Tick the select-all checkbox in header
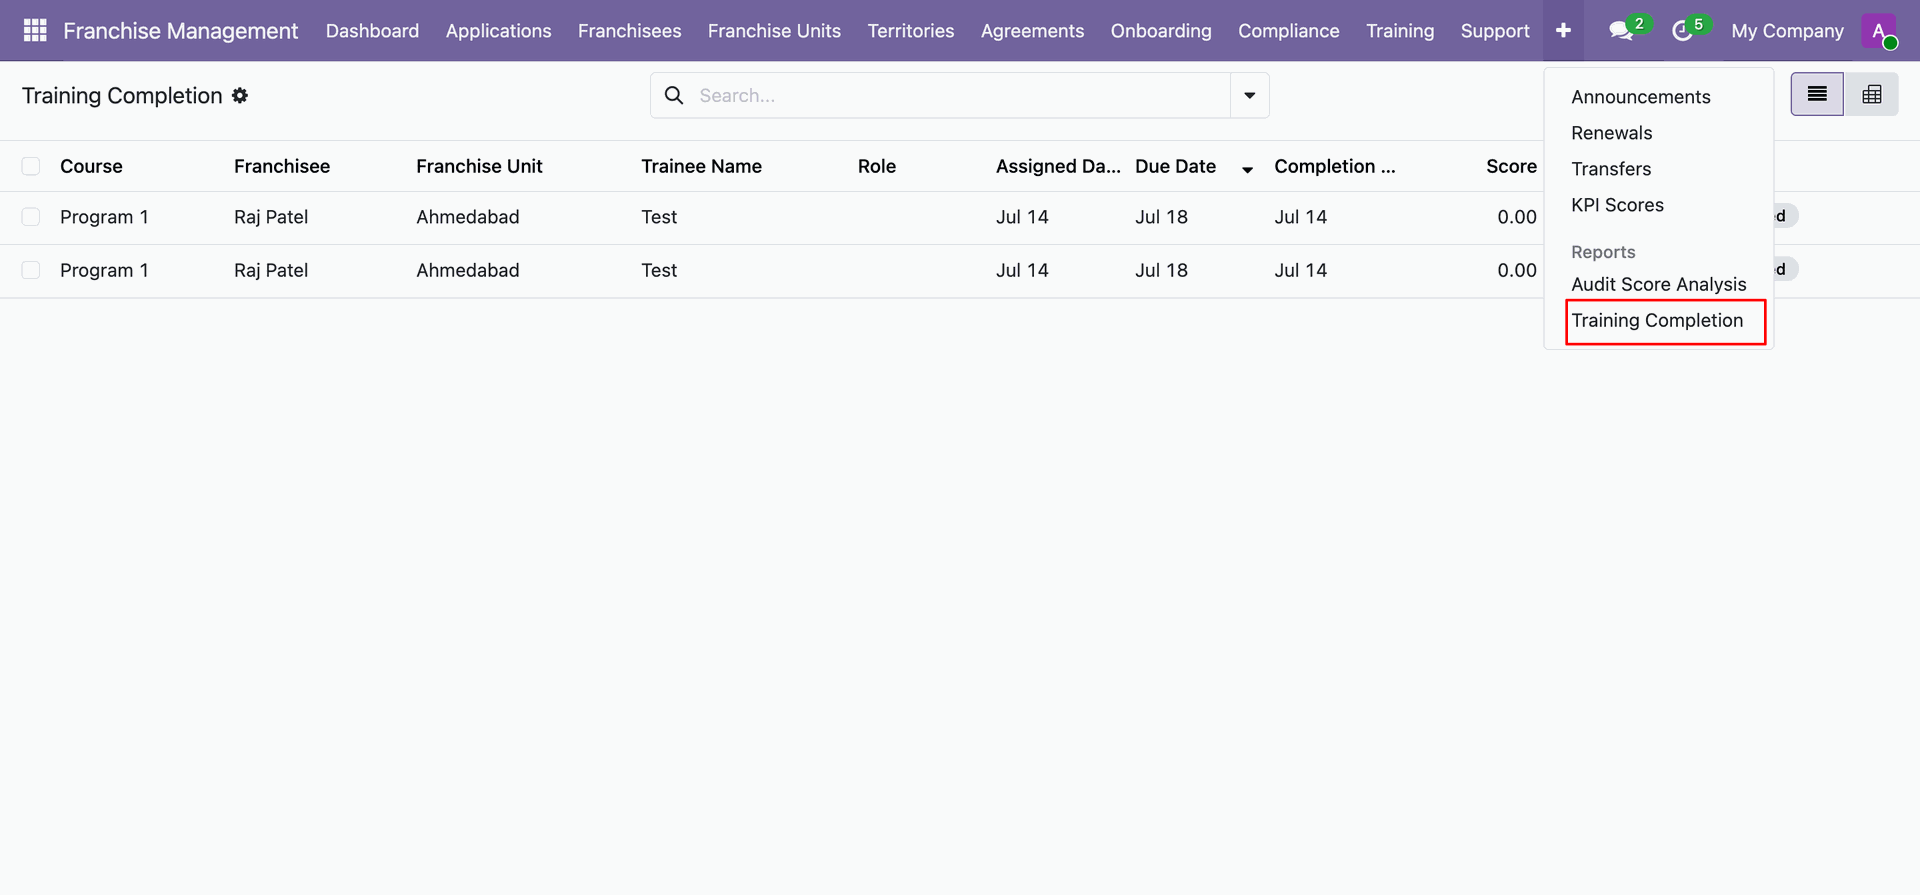The width and height of the screenshot is (1920, 895). tap(31, 166)
